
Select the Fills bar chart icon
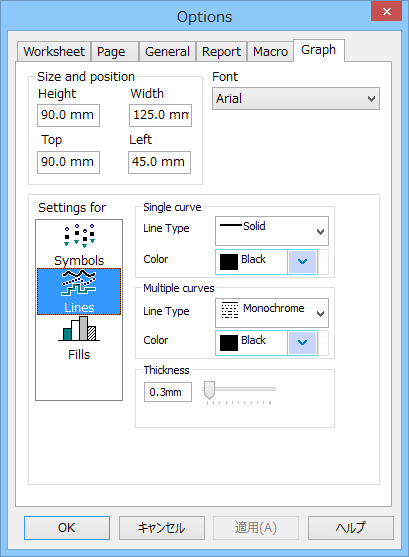click(x=79, y=329)
